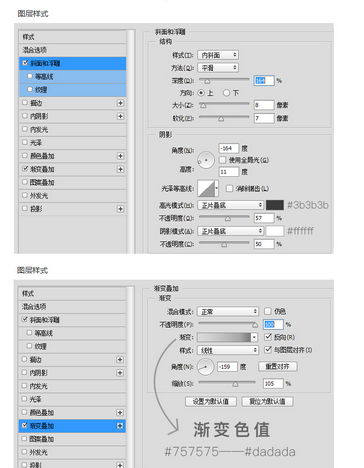
Task: Click the gradient 不透明度 slider handle
Action: point(255,325)
